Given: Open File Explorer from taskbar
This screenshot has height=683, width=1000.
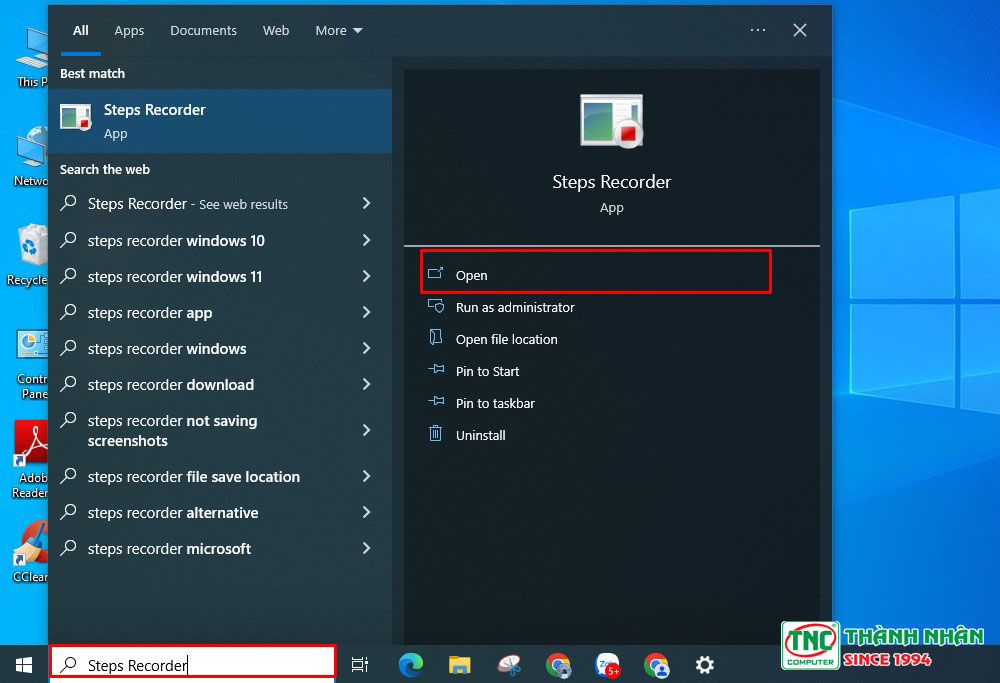Looking at the screenshot, I should tap(459, 665).
